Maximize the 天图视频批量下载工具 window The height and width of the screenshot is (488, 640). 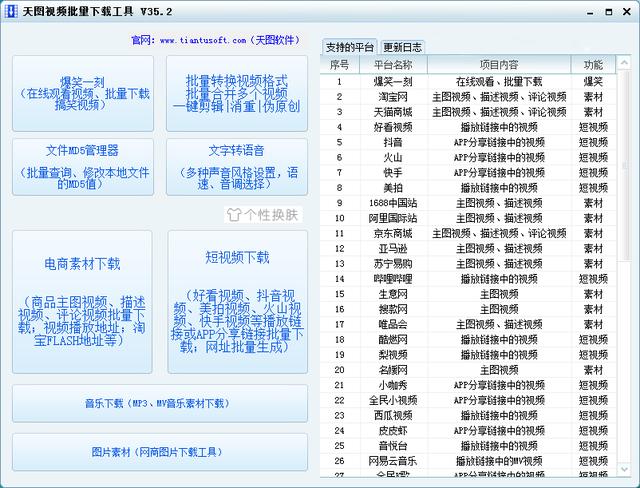[x=609, y=12]
